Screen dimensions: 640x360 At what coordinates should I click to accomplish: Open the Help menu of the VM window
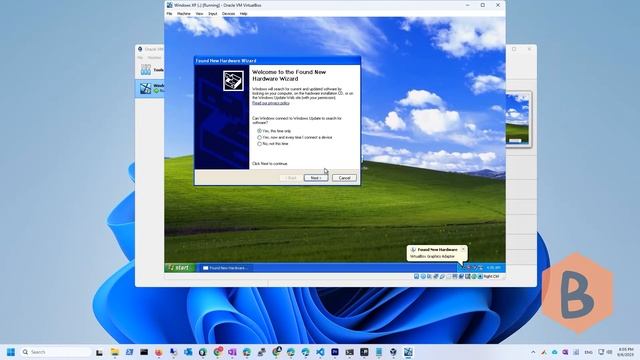[x=243, y=13]
